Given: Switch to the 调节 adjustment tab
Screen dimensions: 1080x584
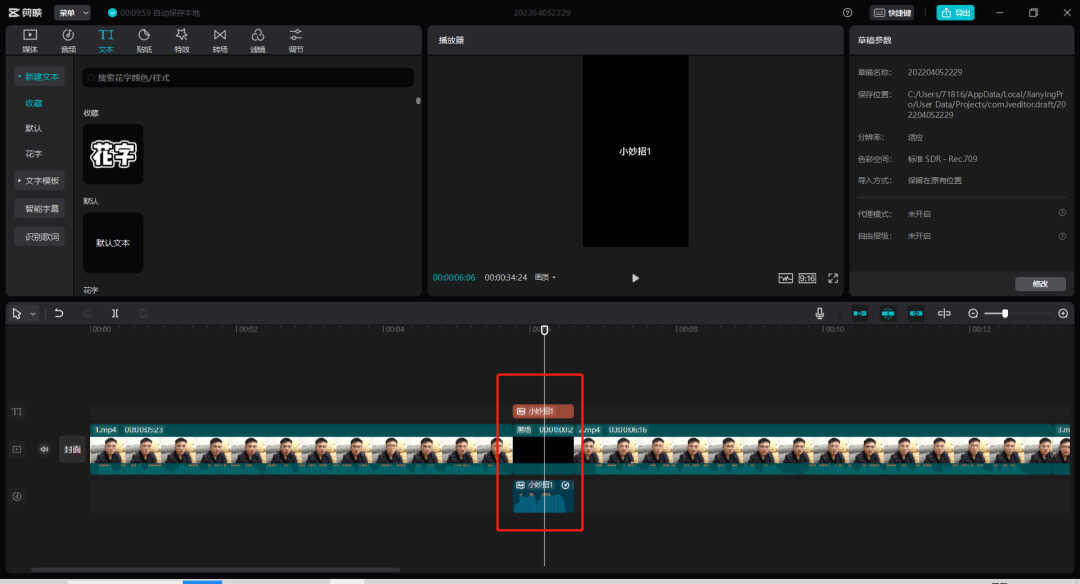Looking at the screenshot, I should (295, 40).
